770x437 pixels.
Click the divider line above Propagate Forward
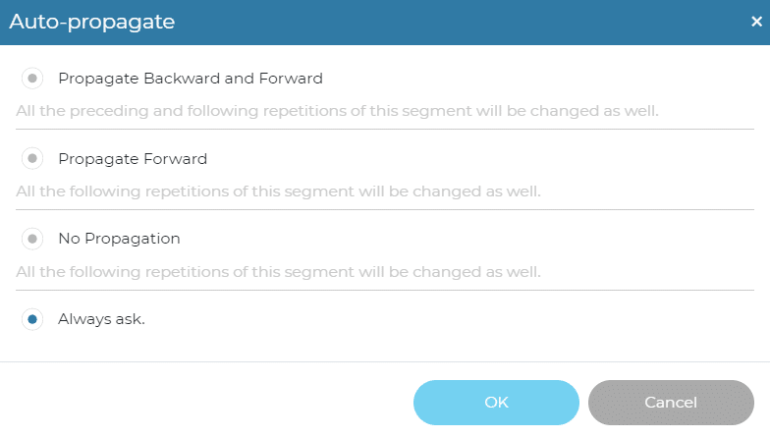385,129
